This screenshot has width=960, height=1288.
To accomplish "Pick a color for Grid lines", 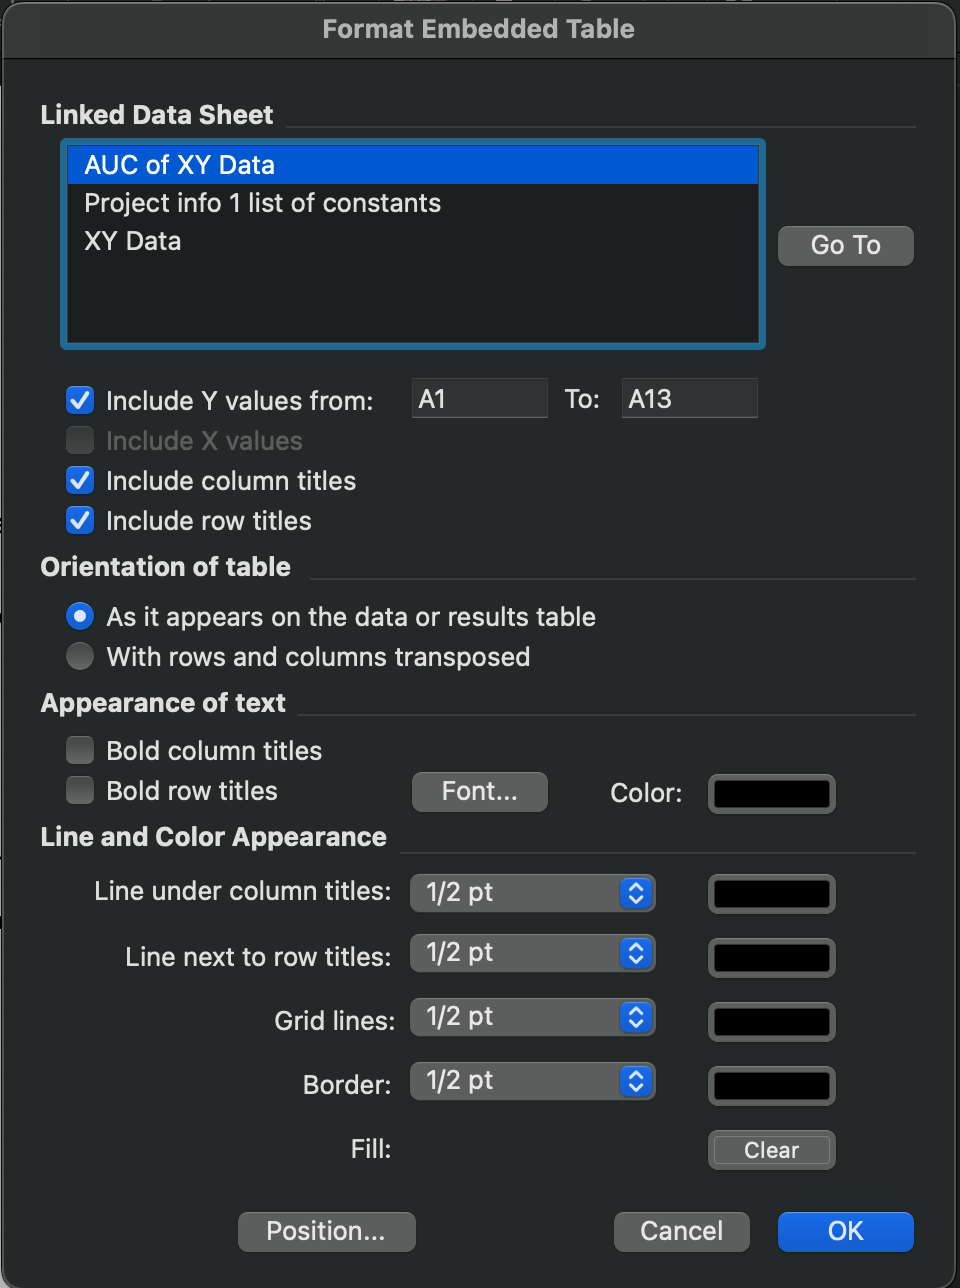I will [x=771, y=1022].
